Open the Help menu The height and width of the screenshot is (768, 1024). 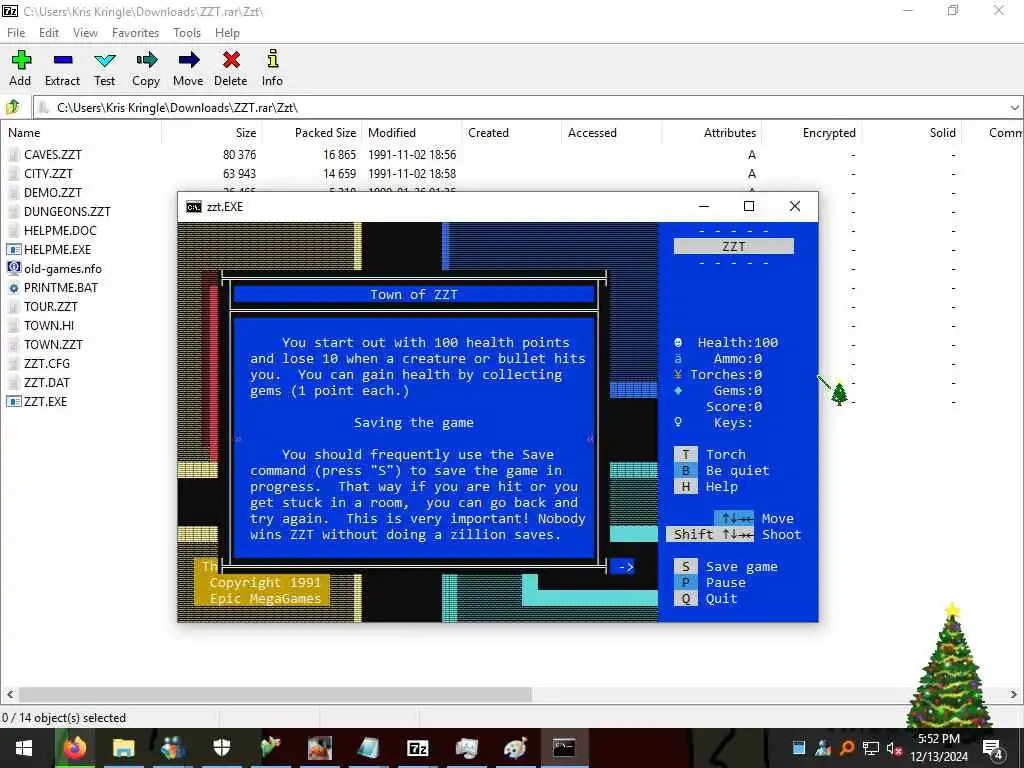pos(227,33)
